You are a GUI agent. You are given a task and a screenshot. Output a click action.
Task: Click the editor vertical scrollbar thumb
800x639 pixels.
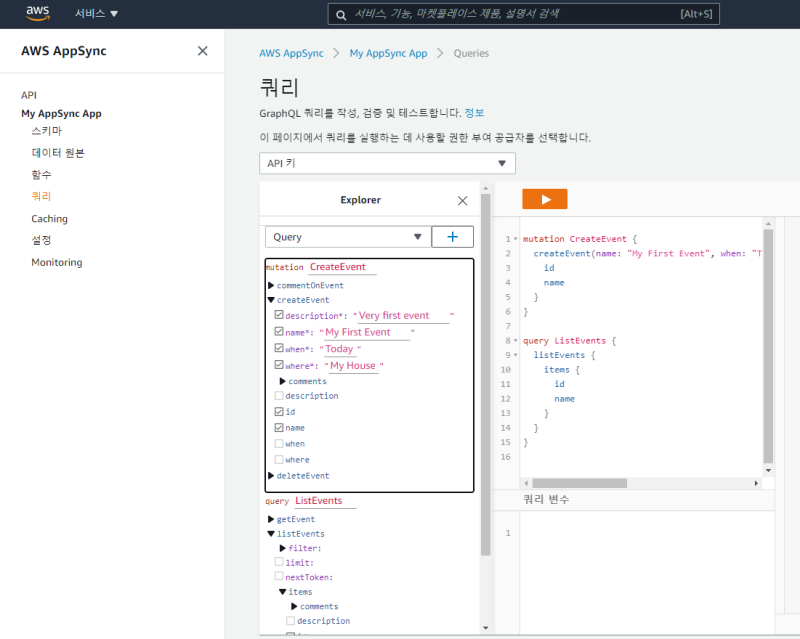coord(768,346)
